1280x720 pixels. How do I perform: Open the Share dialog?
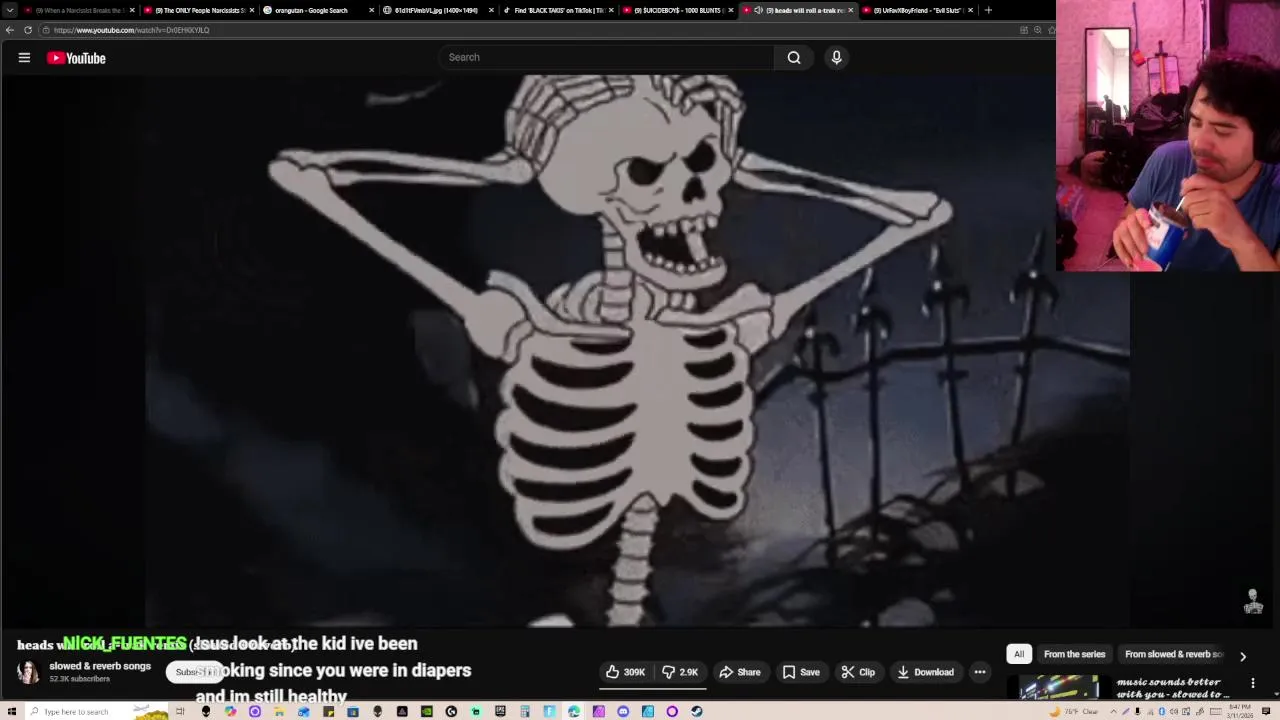tap(740, 672)
